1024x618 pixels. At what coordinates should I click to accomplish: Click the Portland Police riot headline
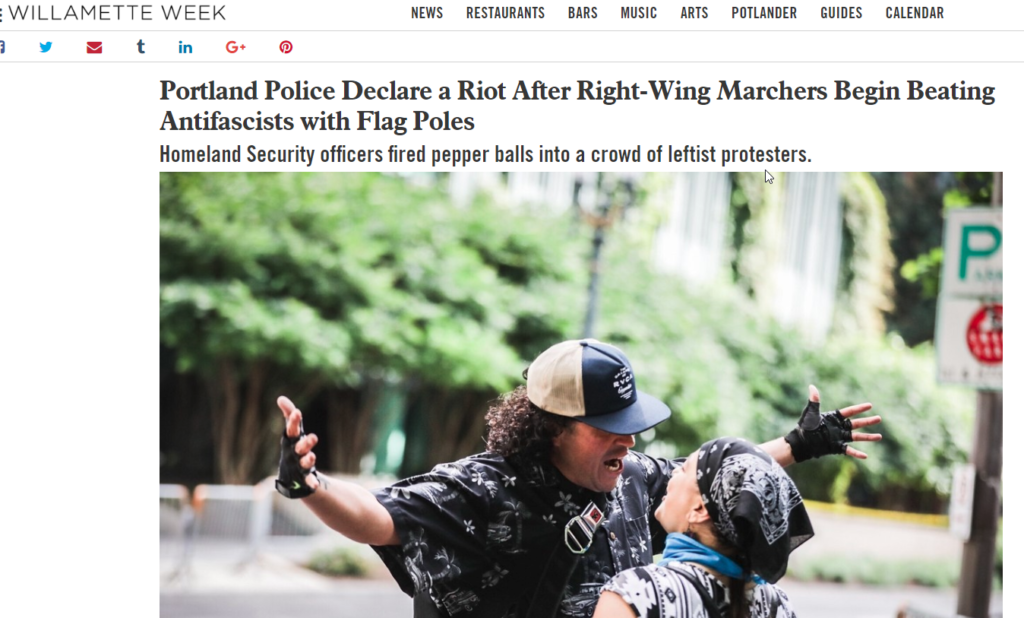click(577, 106)
